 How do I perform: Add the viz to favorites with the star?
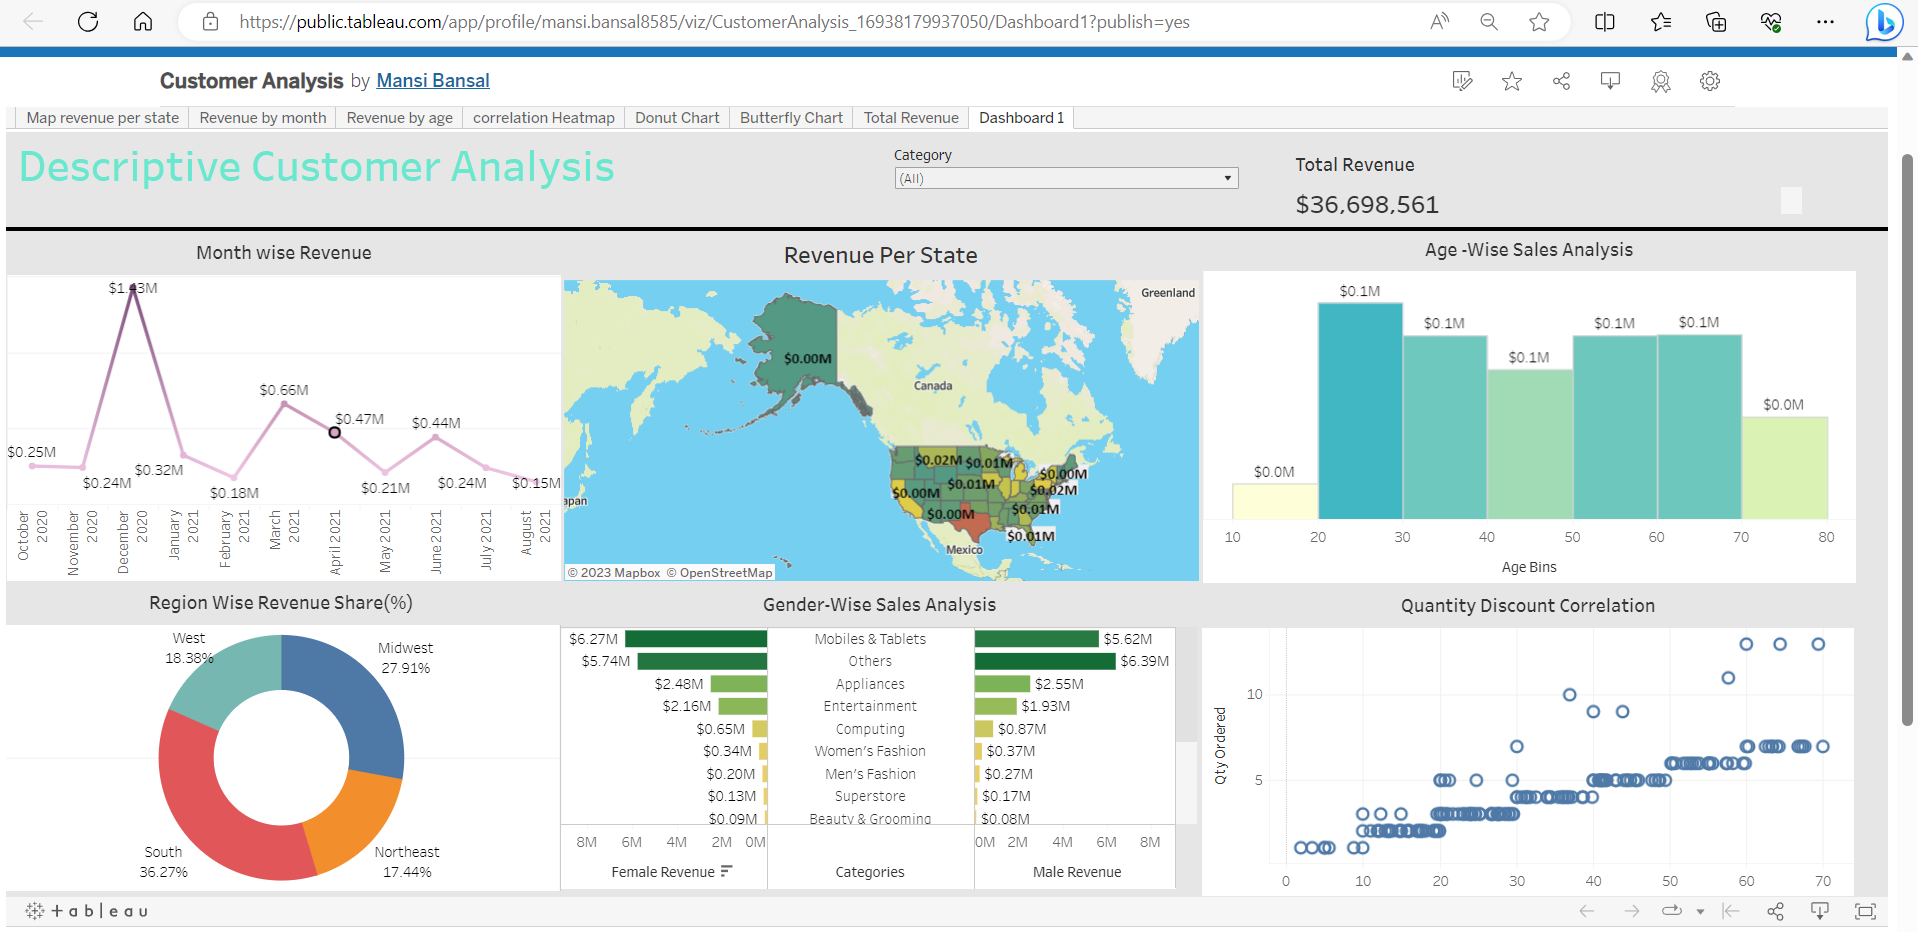(x=1512, y=81)
